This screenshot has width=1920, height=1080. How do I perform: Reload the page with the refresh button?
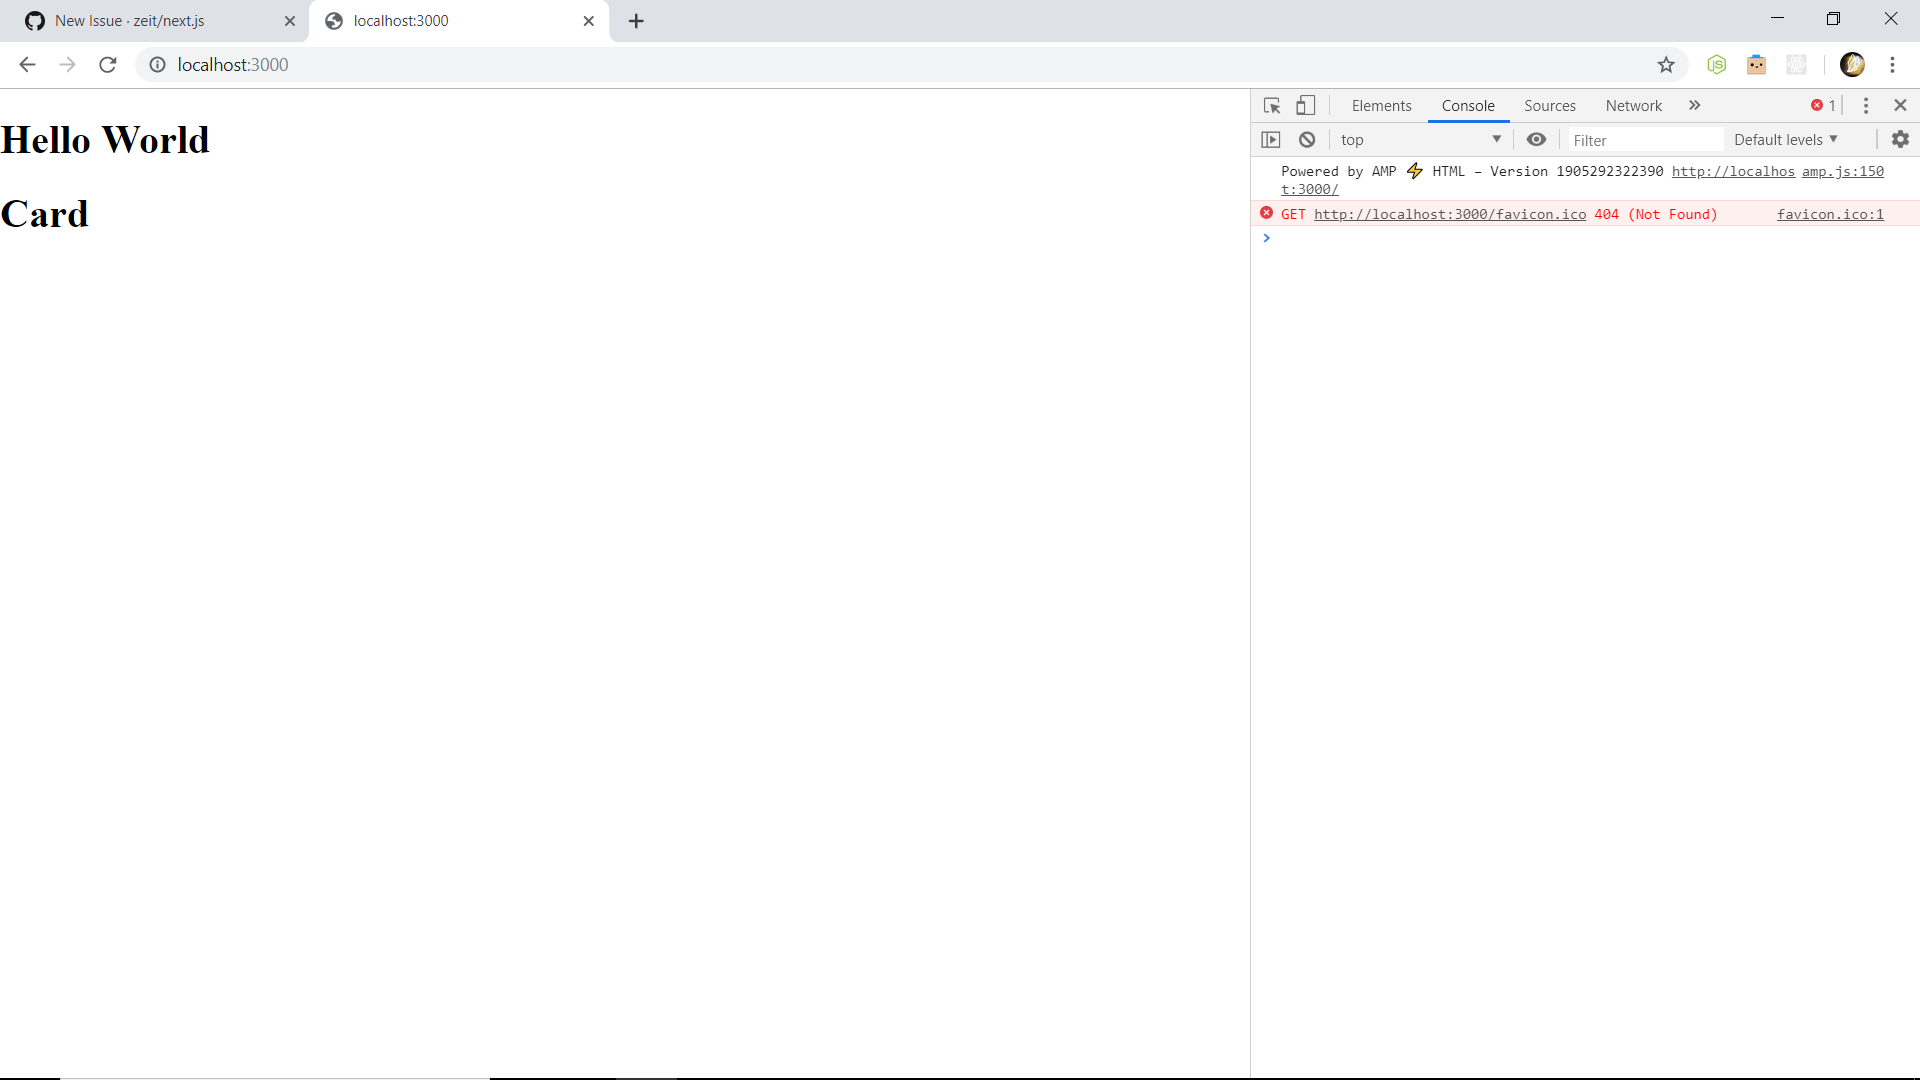click(x=107, y=64)
